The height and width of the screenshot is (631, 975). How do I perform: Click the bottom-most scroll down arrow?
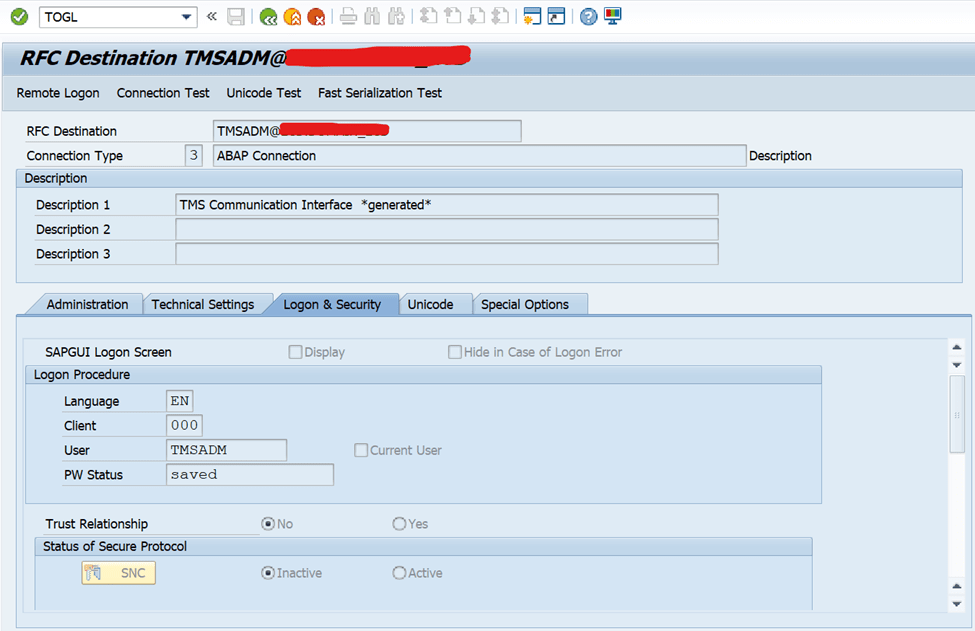(957, 604)
